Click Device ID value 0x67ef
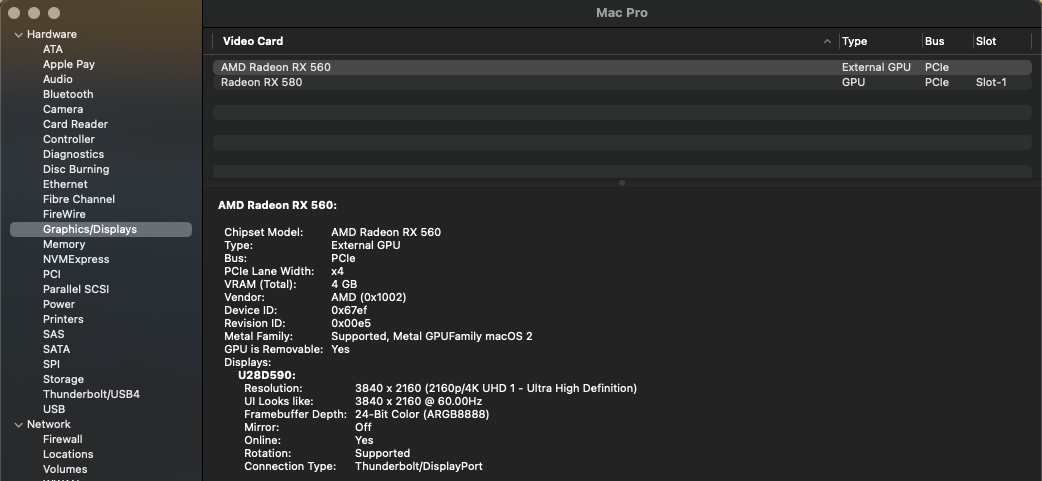 pyautogui.click(x=349, y=310)
